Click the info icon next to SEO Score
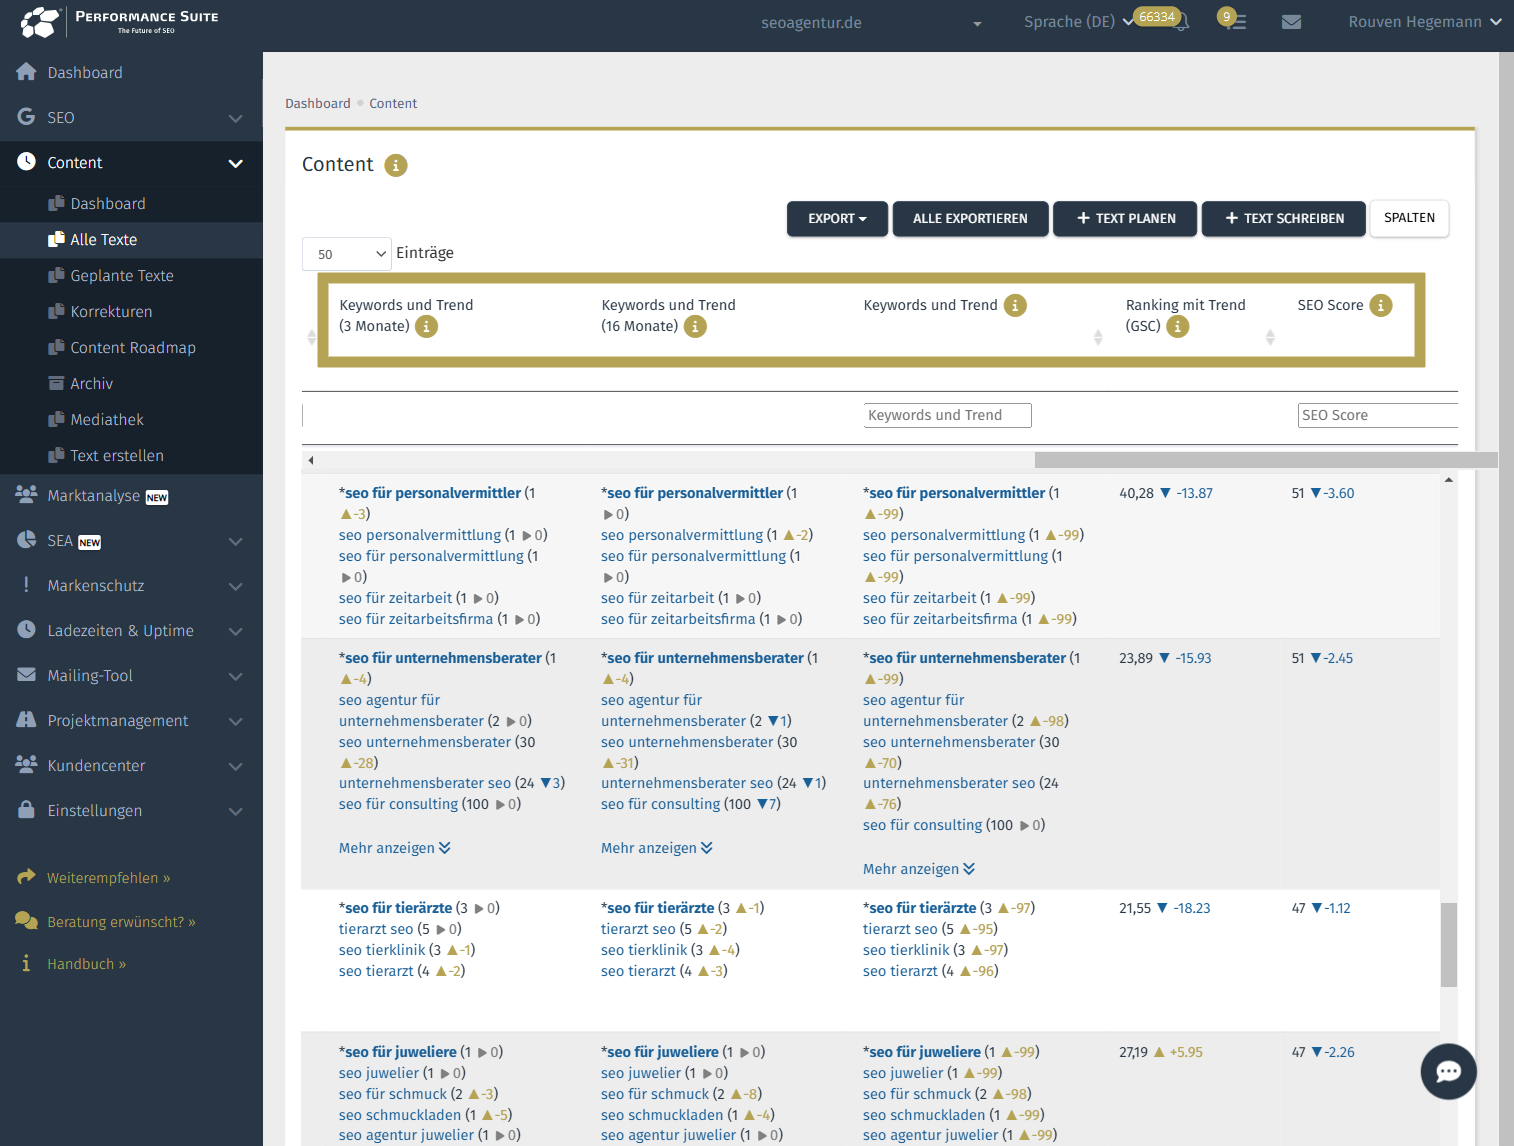The height and width of the screenshot is (1146, 1514). coord(1381,305)
